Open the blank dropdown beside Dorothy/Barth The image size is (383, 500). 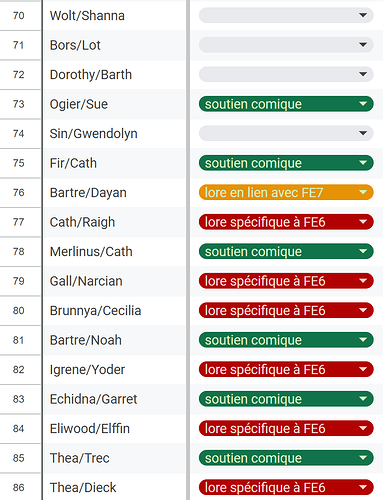click(286, 74)
